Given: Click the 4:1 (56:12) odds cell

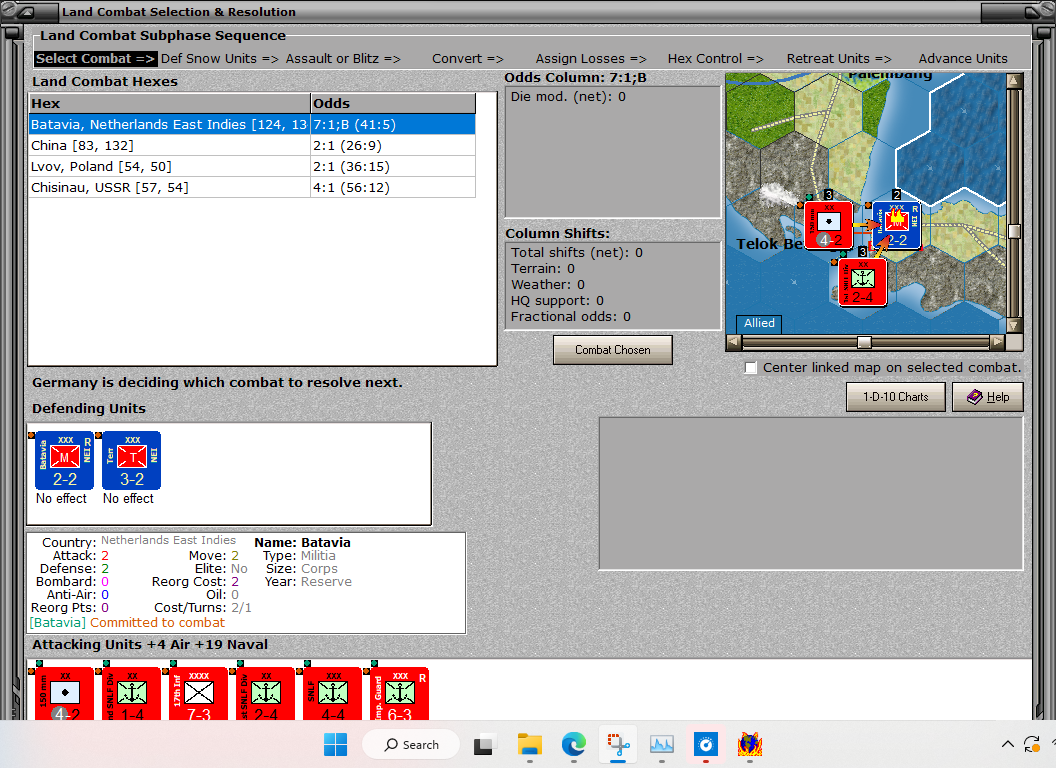Looking at the screenshot, I should (x=393, y=187).
